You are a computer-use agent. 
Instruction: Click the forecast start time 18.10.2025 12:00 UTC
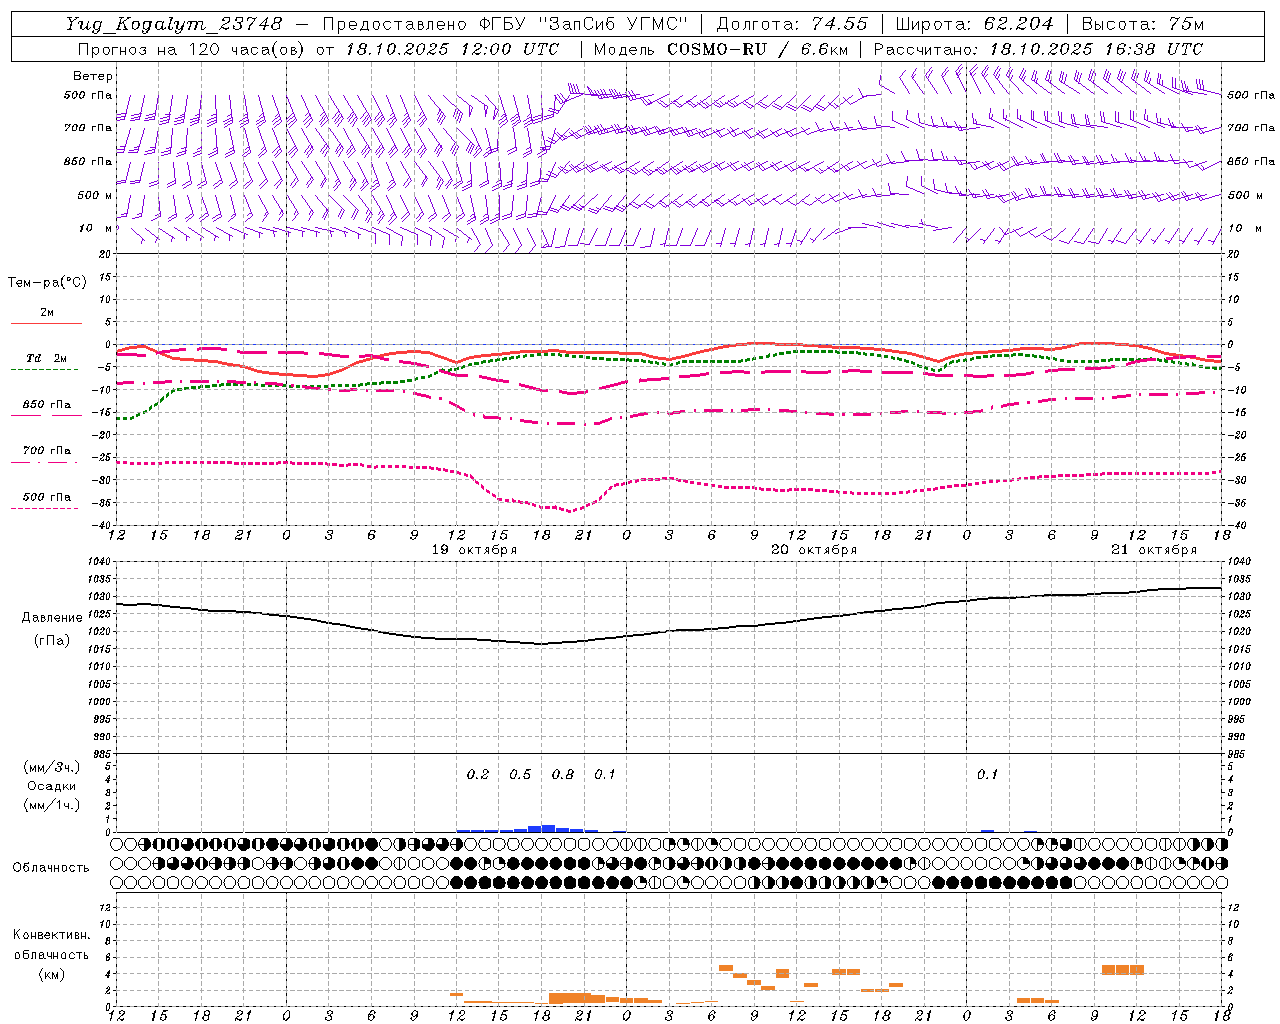pyautogui.click(x=453, y=49)
